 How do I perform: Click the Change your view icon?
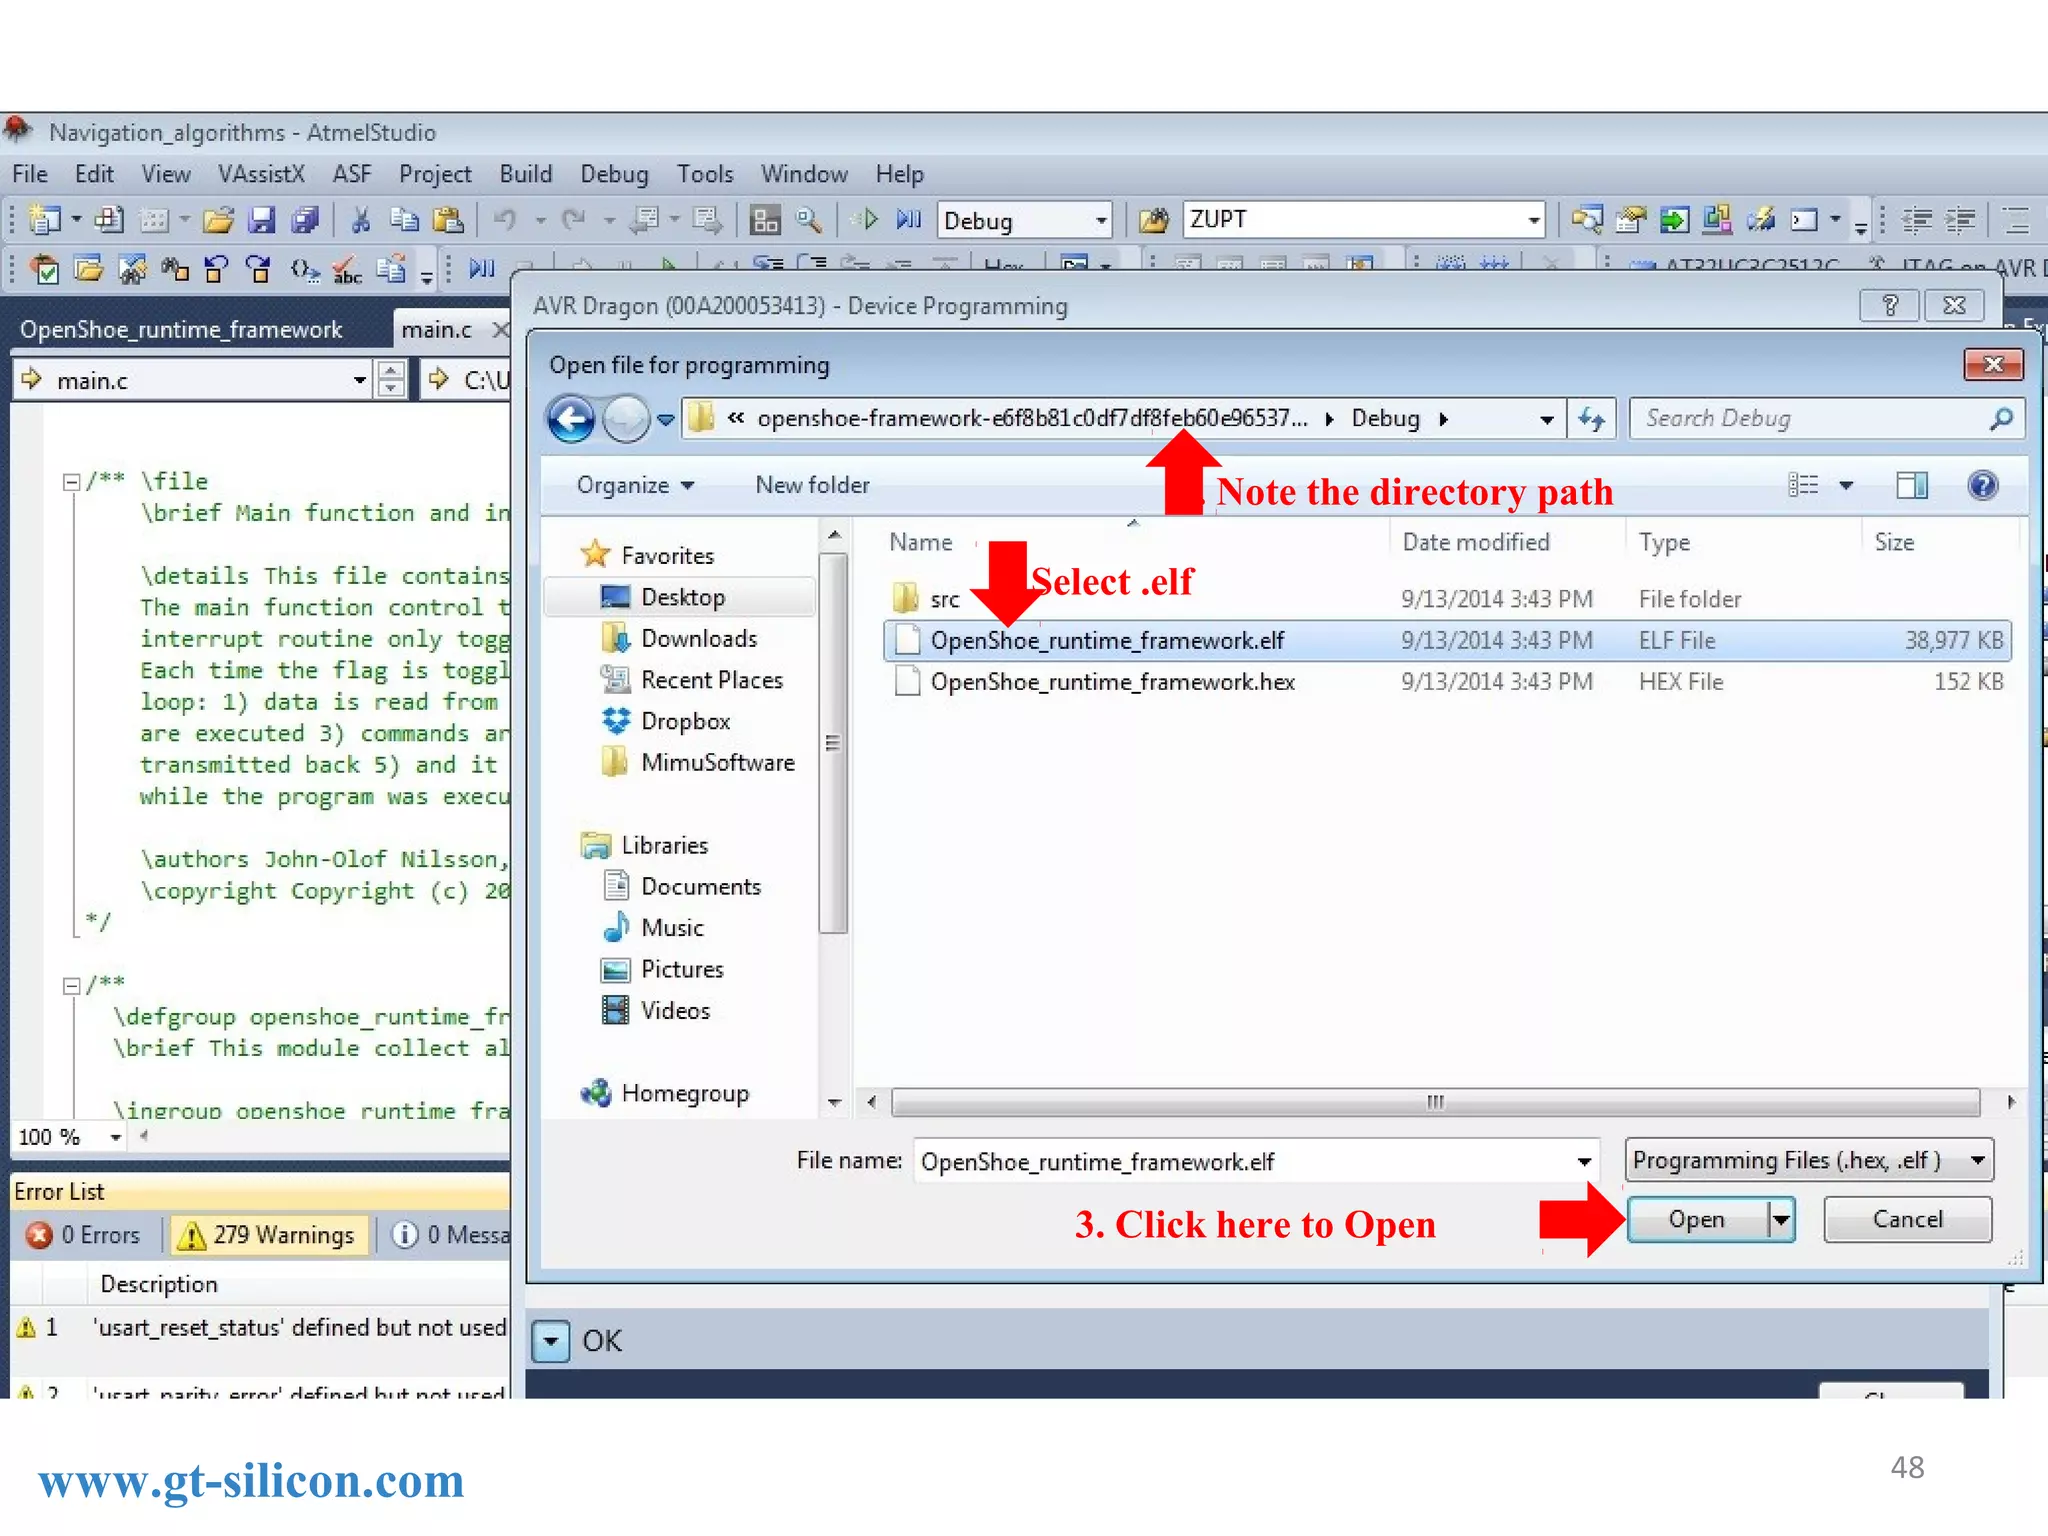(x=1803, y=485)
